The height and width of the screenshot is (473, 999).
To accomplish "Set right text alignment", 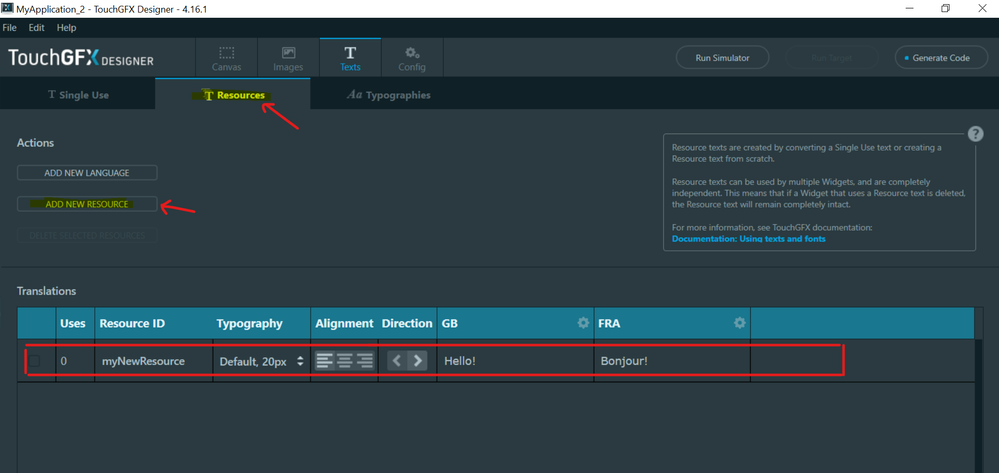I will (x=365, y=361).
